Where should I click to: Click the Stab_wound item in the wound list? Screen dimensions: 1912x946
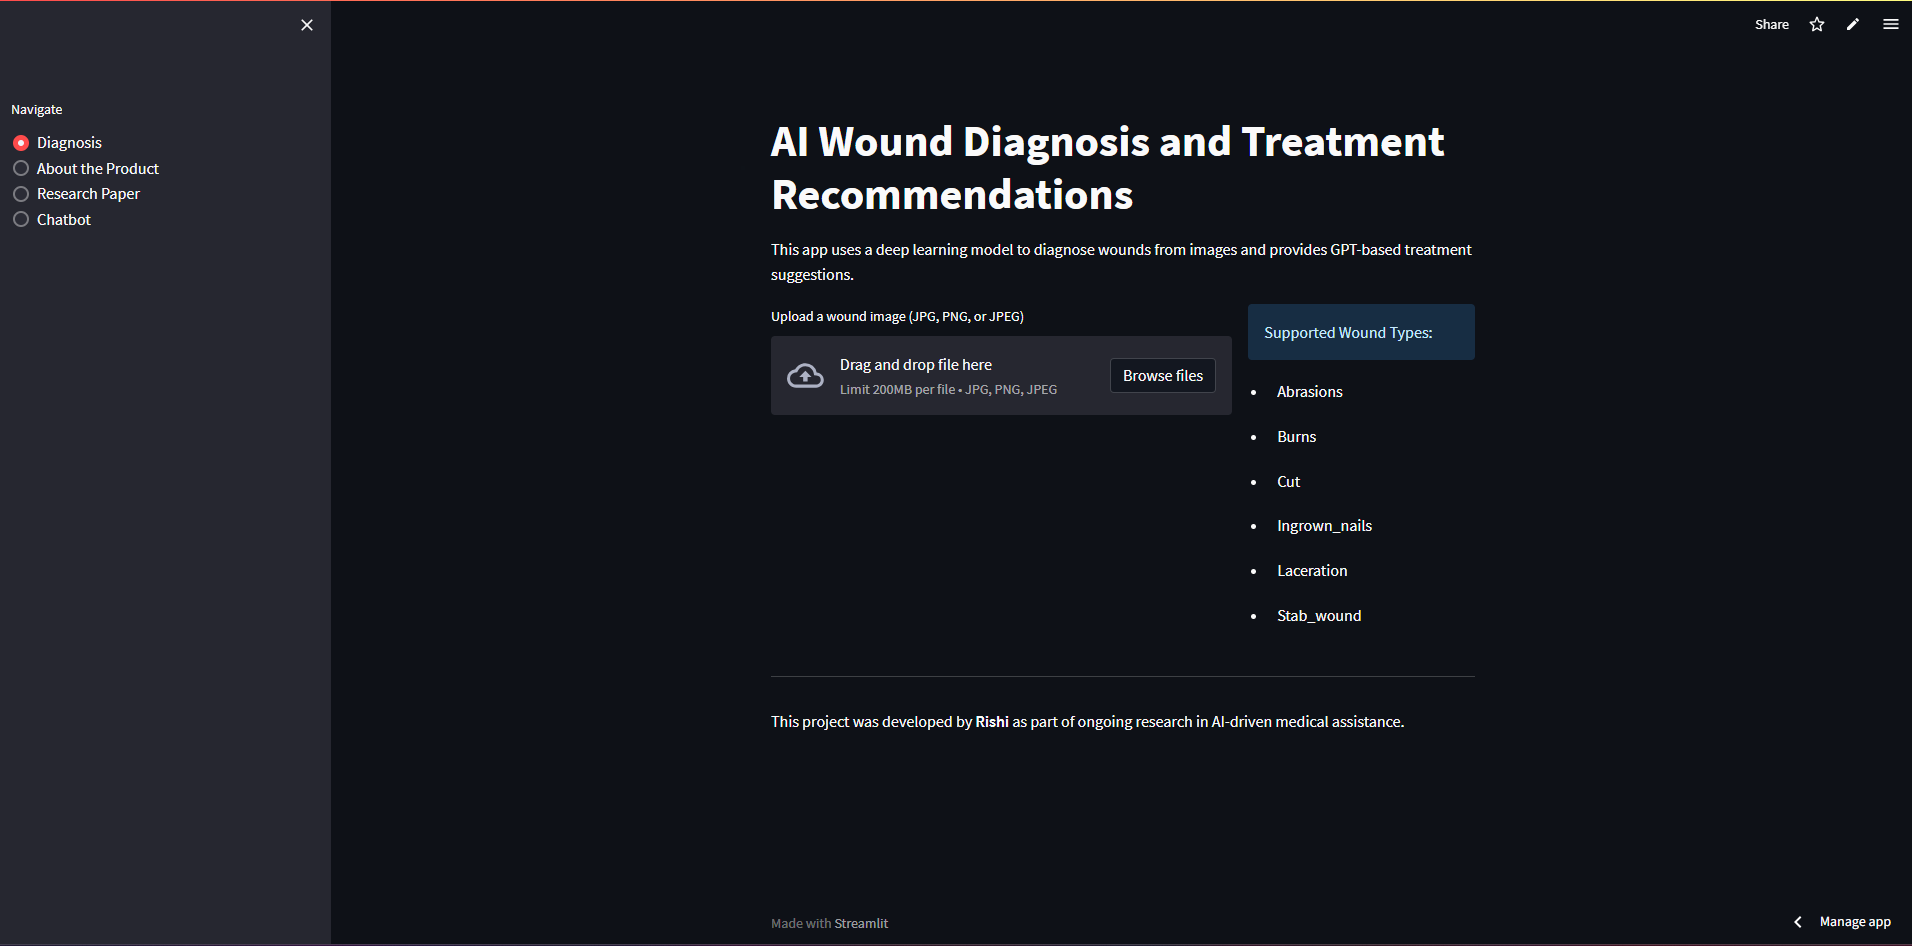(x=1318, y=615)
